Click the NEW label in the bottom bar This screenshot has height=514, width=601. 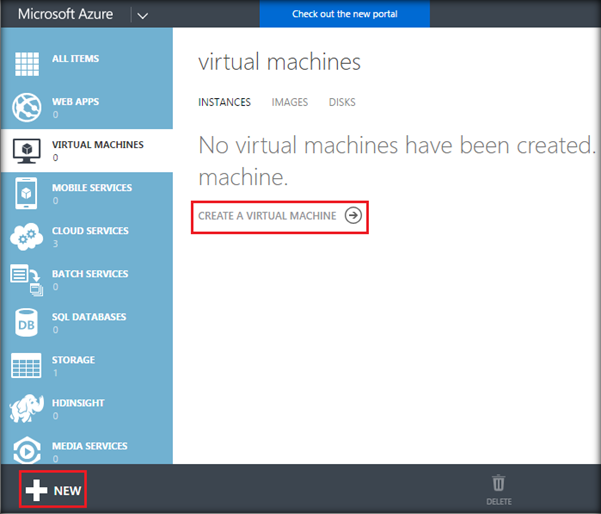coord(67,491)
